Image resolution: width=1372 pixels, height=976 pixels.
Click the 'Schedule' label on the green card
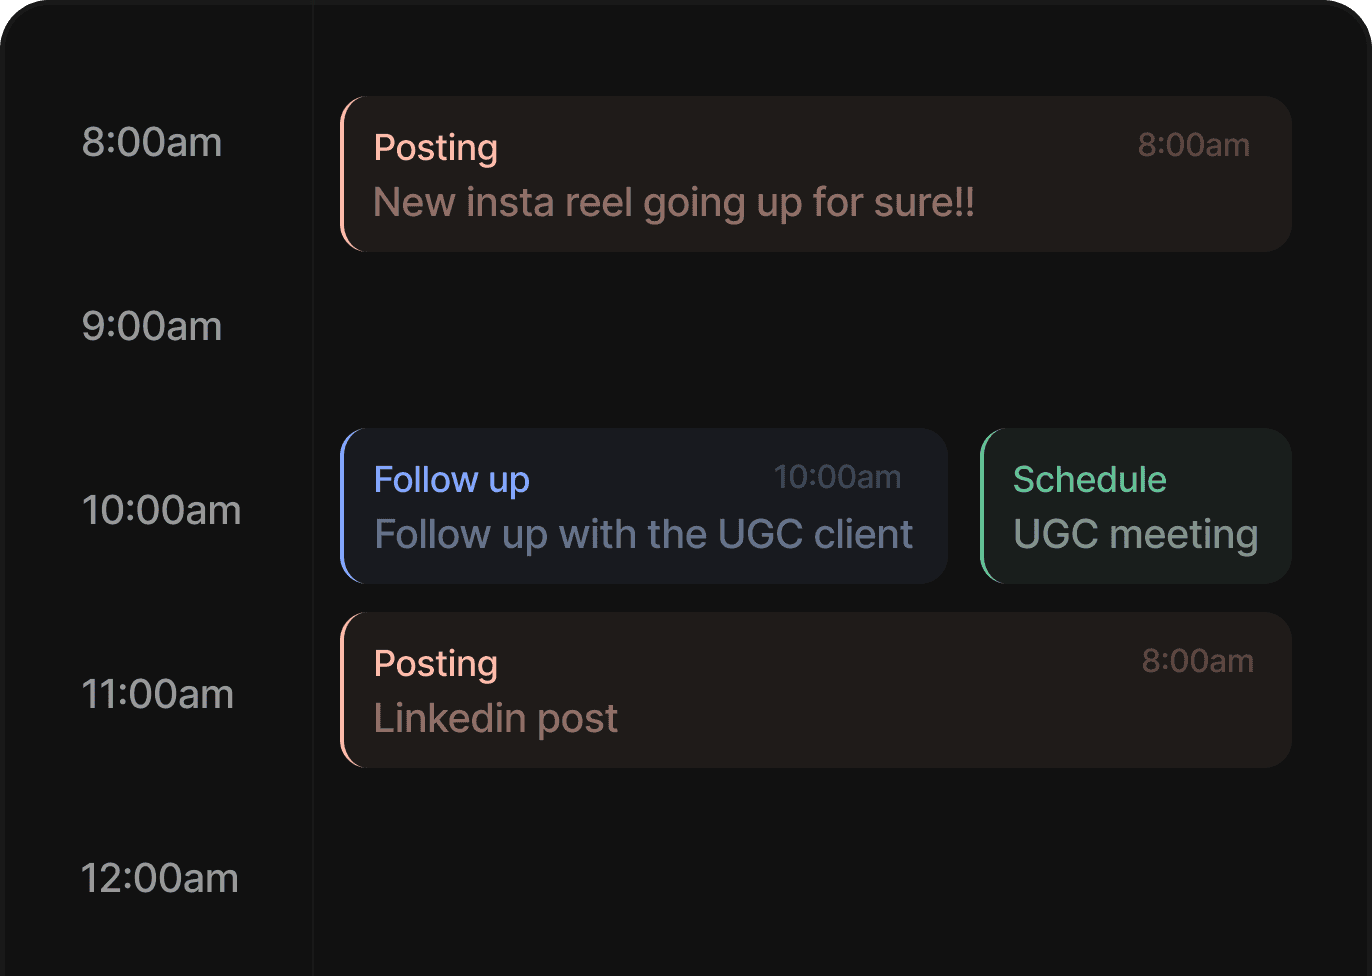click(1089, 479)
